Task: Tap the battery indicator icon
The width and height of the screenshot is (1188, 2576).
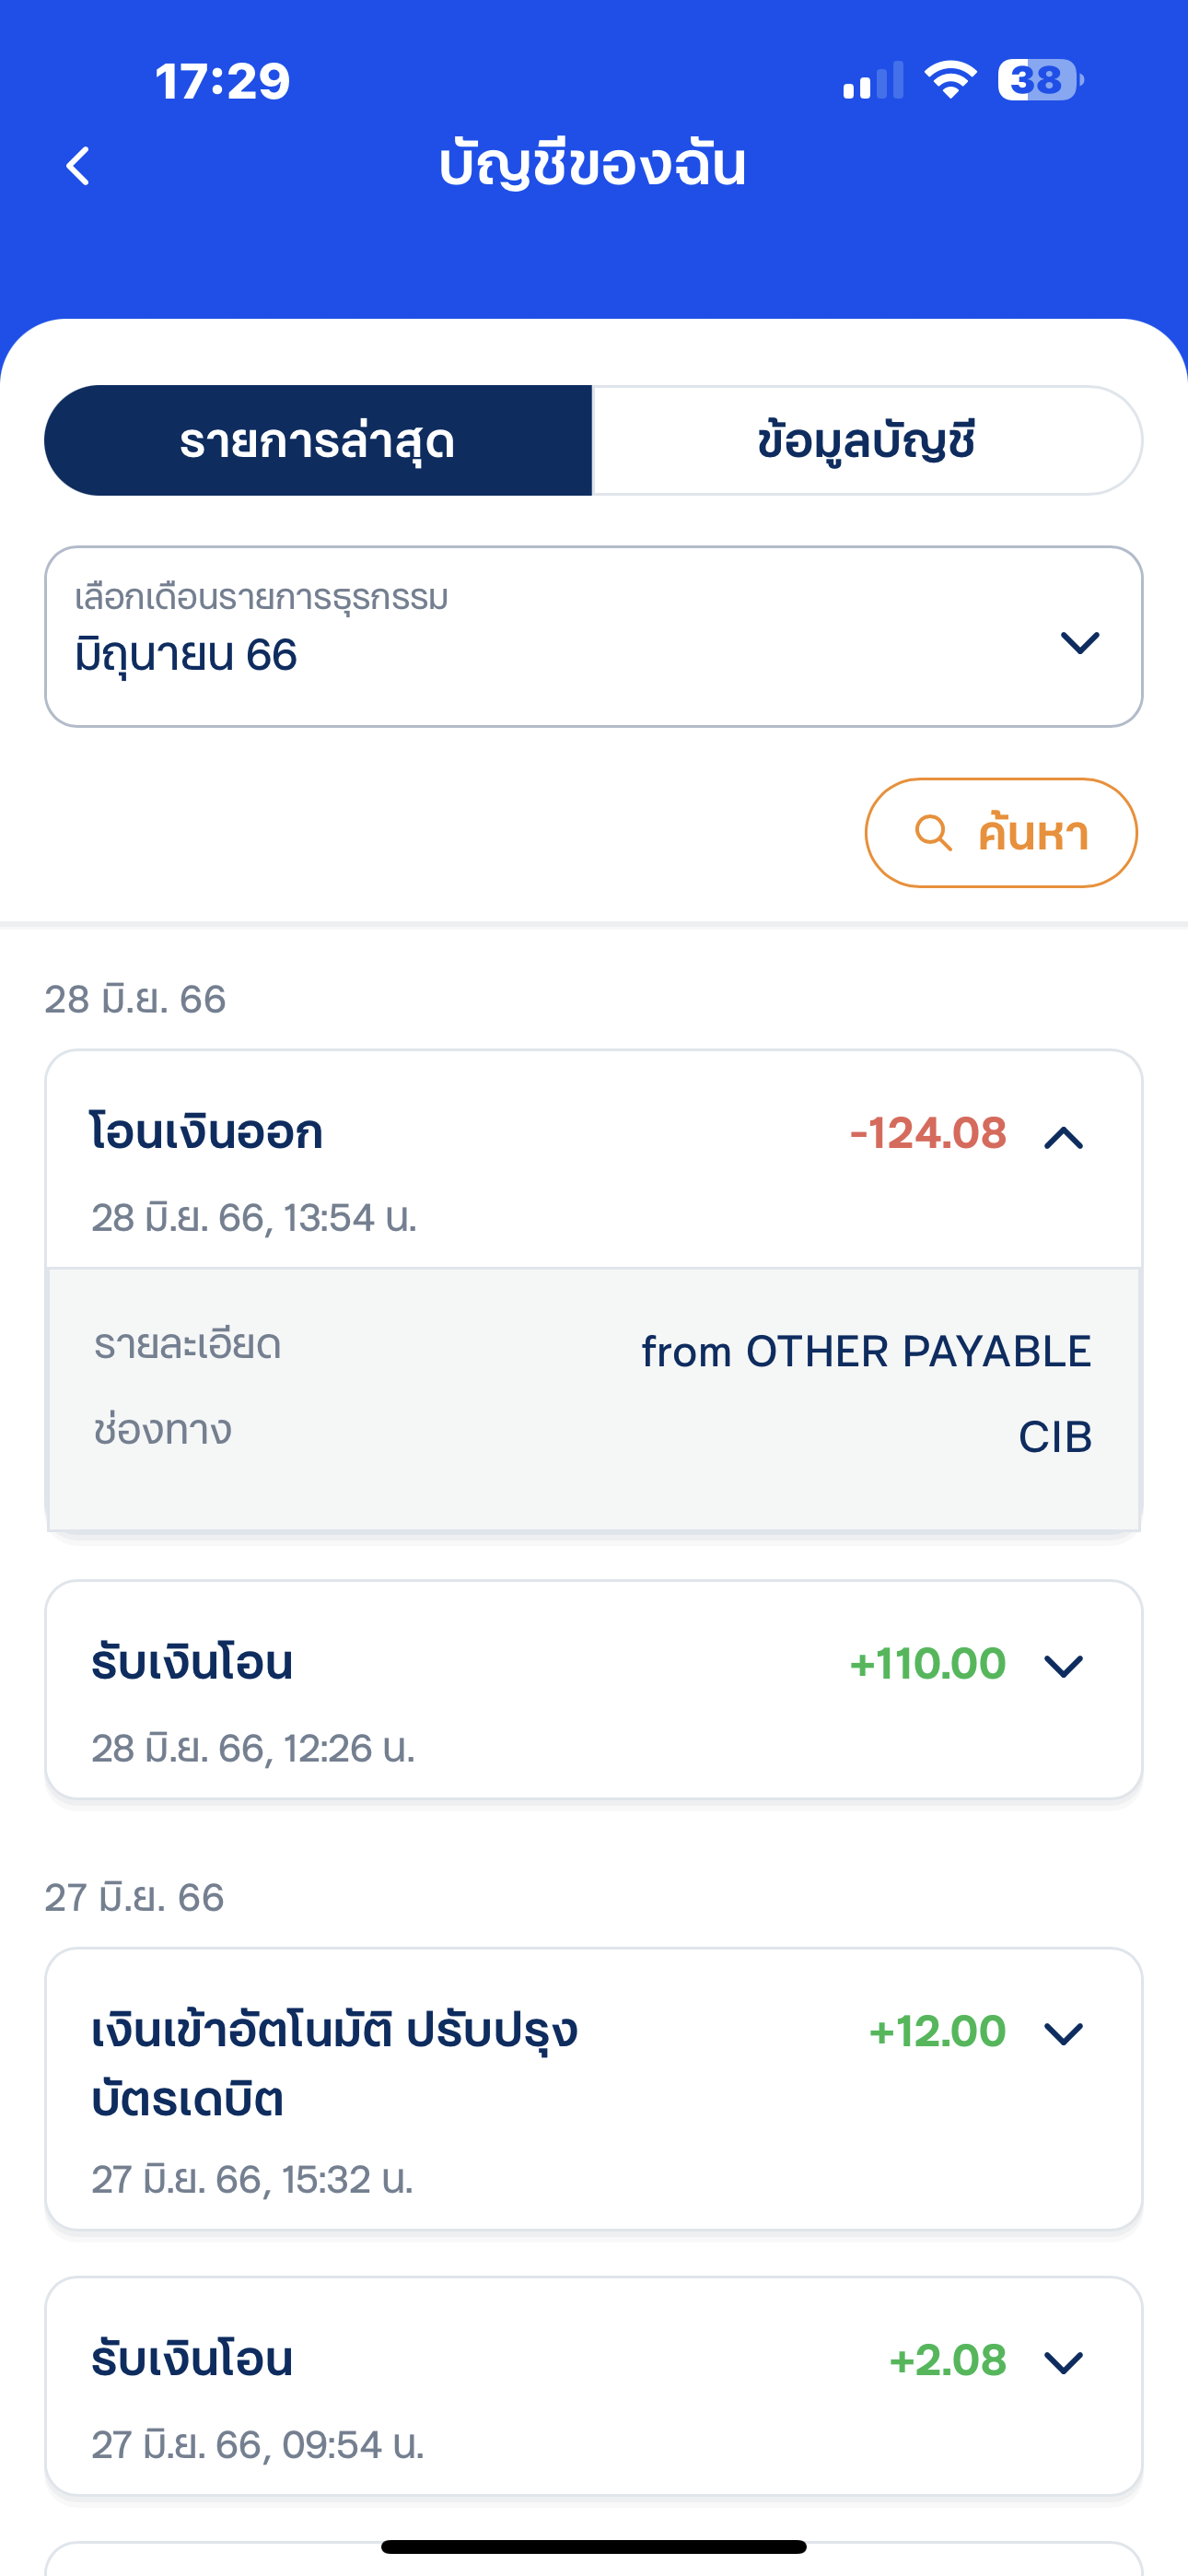Action: (1039, 80)
